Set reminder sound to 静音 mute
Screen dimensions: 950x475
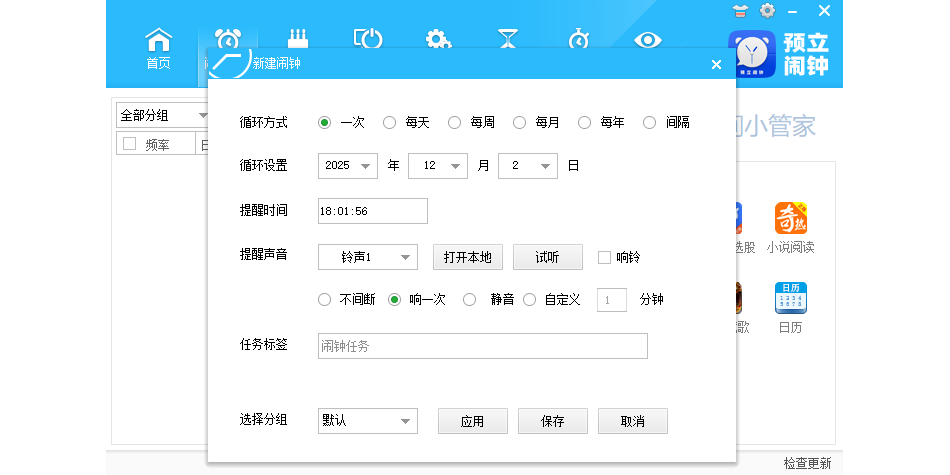470,299
